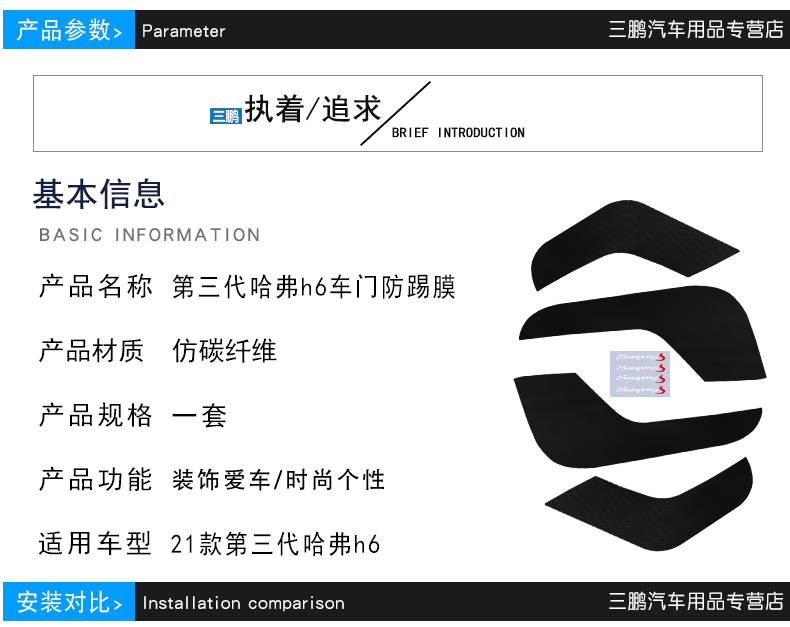Click the value 21款第三代哈弗h6
Viewport: 790px width, 627px height.
275,544
